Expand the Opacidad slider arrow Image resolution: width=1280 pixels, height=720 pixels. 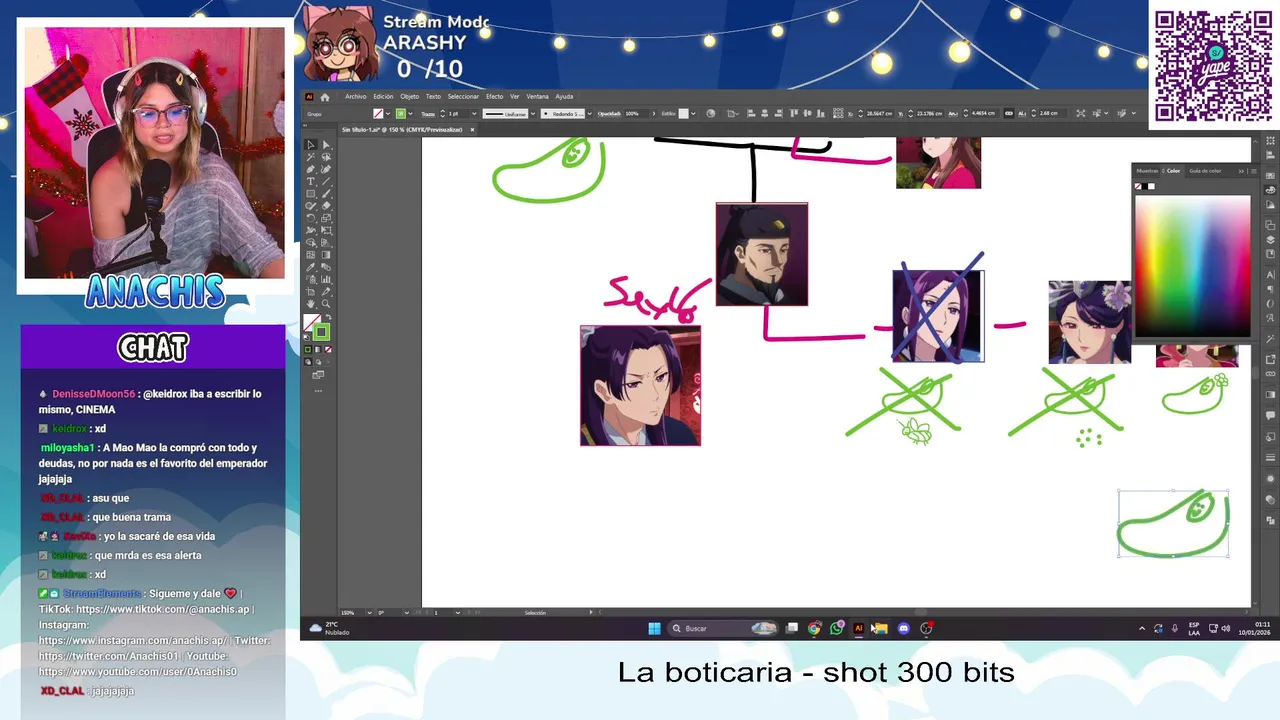pos(654,113)
